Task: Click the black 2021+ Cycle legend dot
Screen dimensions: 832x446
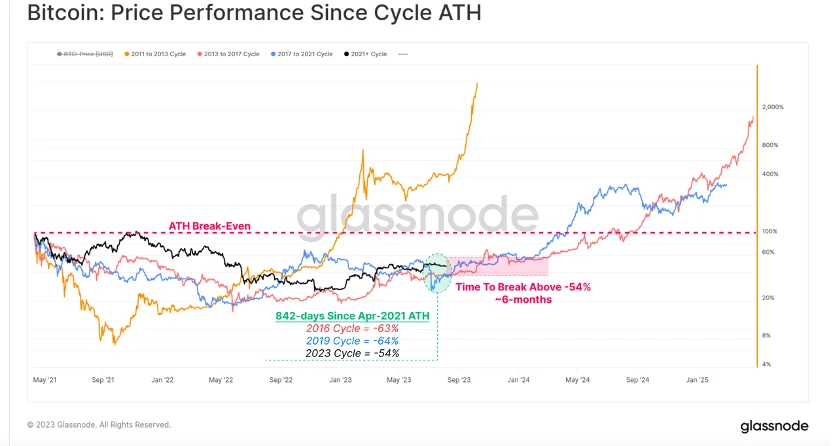Action: tap(345, 52)
